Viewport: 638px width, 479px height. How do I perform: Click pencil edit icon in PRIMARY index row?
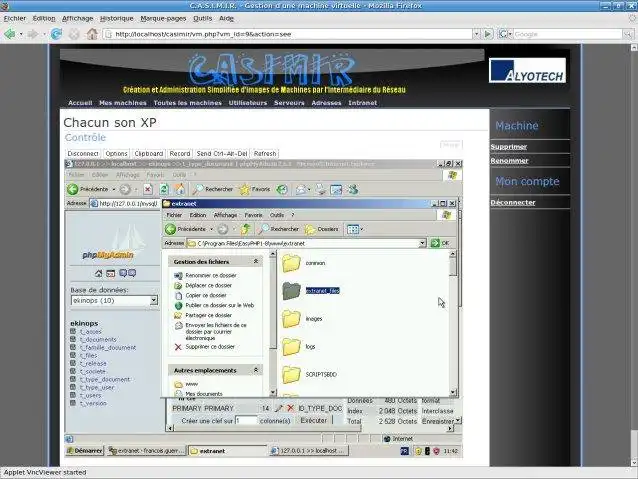click(279, 408)
